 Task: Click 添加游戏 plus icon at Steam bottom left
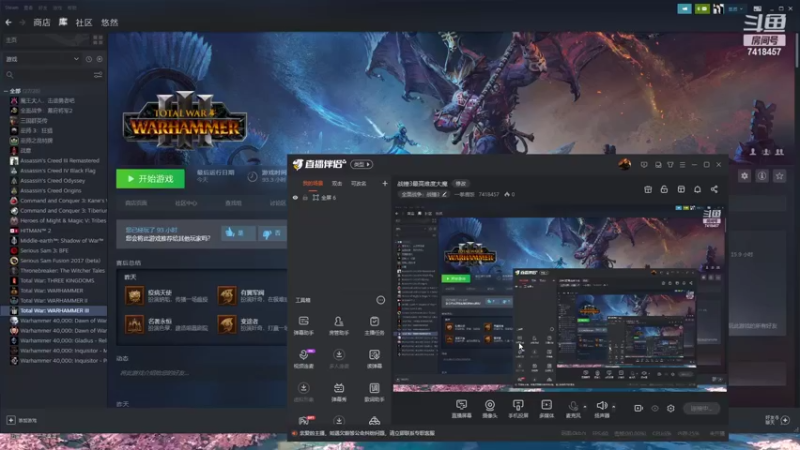tap(11, 420)
